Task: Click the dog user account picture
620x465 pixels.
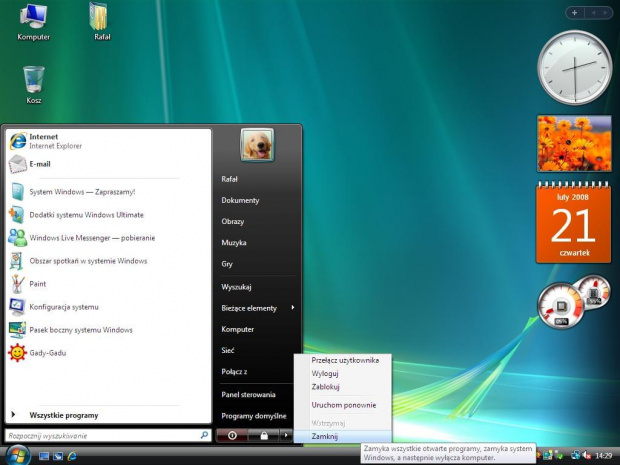Action: (x=257, y=145)
